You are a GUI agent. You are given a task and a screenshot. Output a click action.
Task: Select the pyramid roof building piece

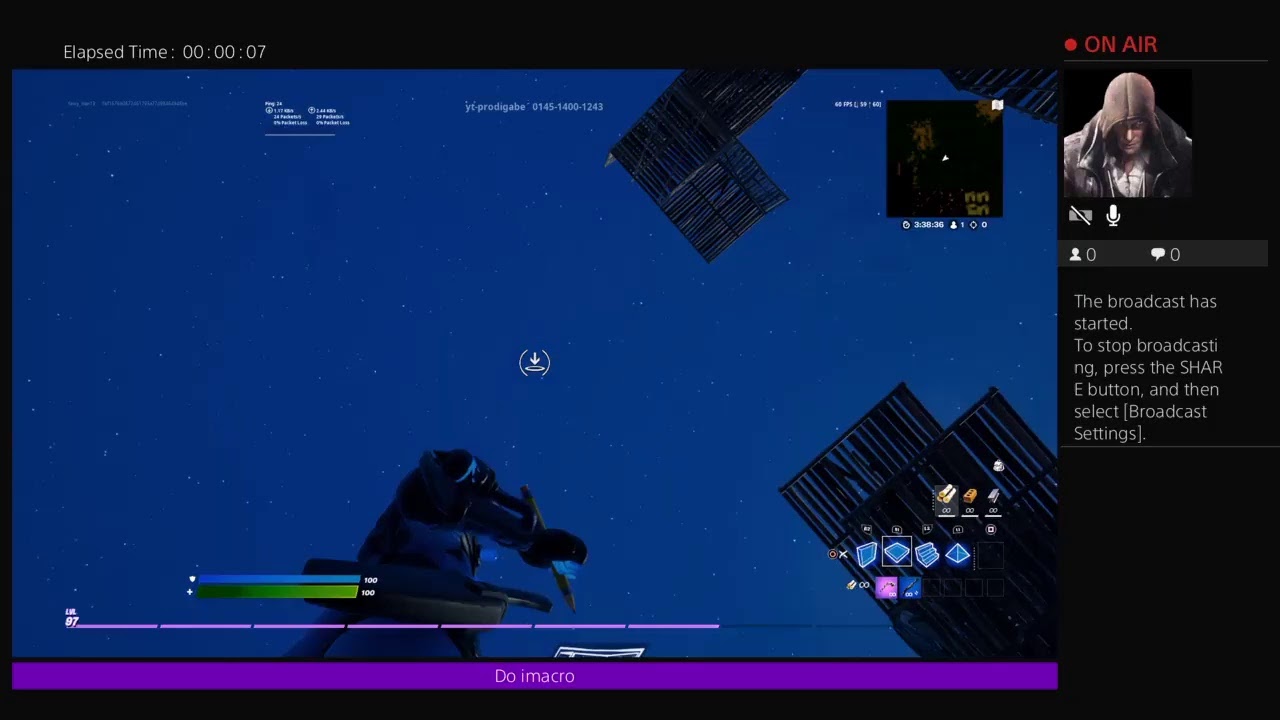pos(958,554)
